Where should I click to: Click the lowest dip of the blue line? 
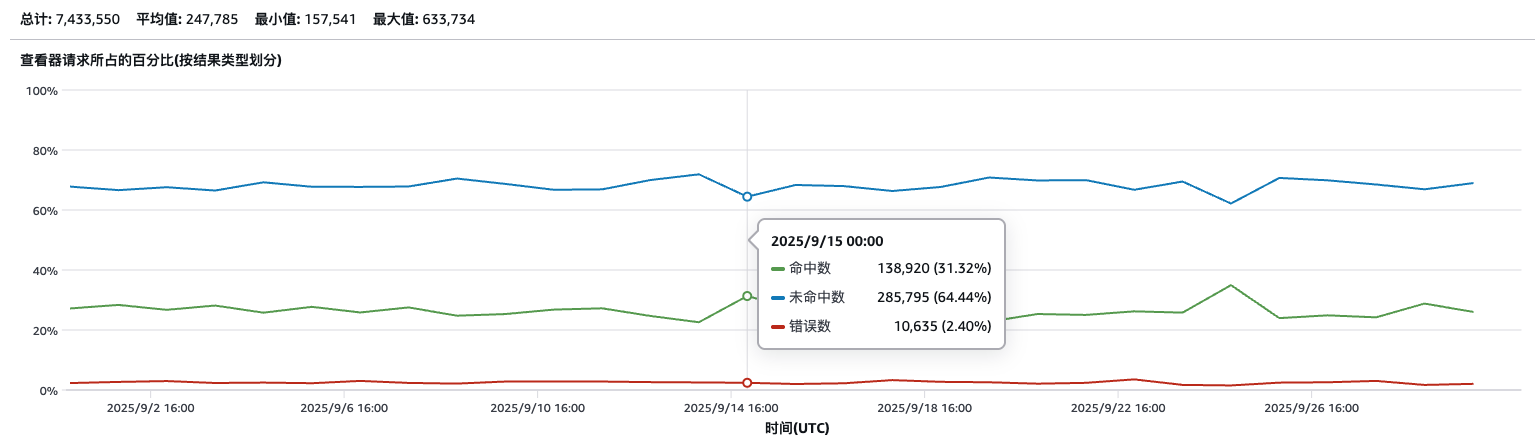[1230, 204]
